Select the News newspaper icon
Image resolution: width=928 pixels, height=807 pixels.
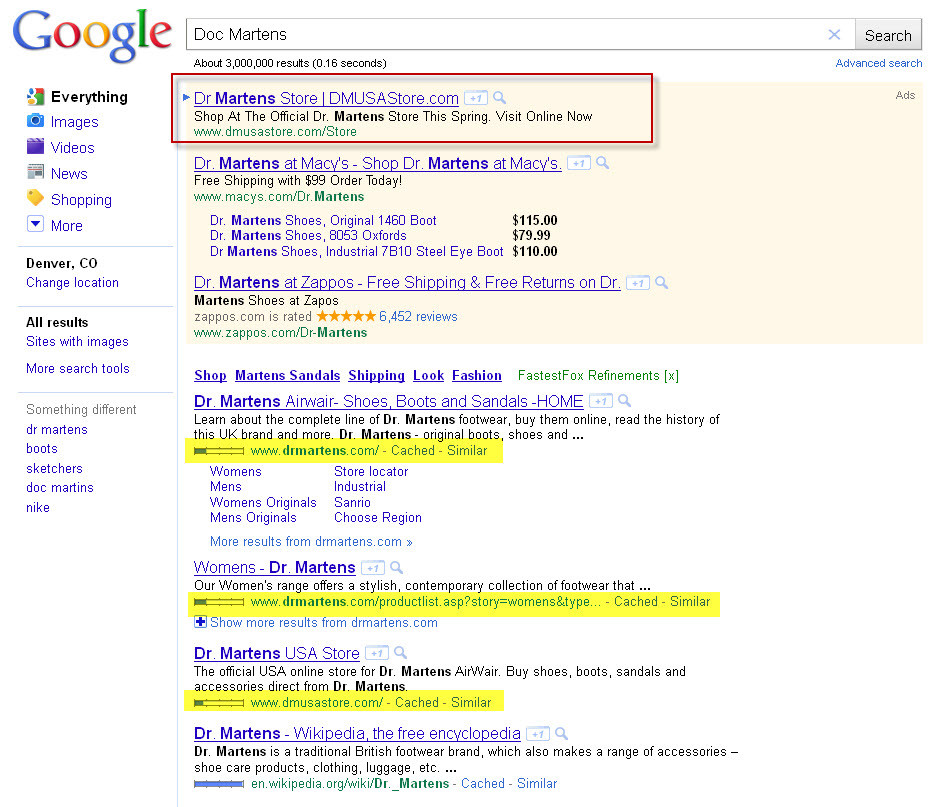(36, 172)
